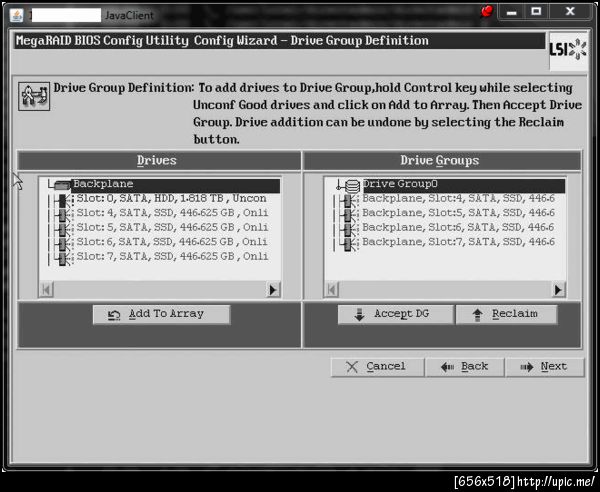Minimize the JavaClient window
The image size is (600, 492).
pyautogui.click(x=512, y=12)
